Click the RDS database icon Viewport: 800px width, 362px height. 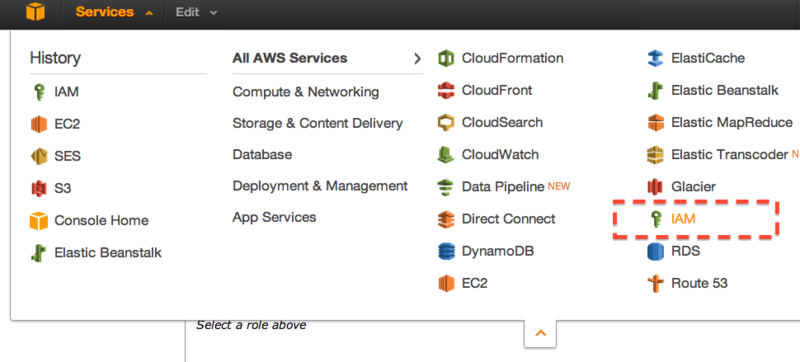(x=655, y=251)
